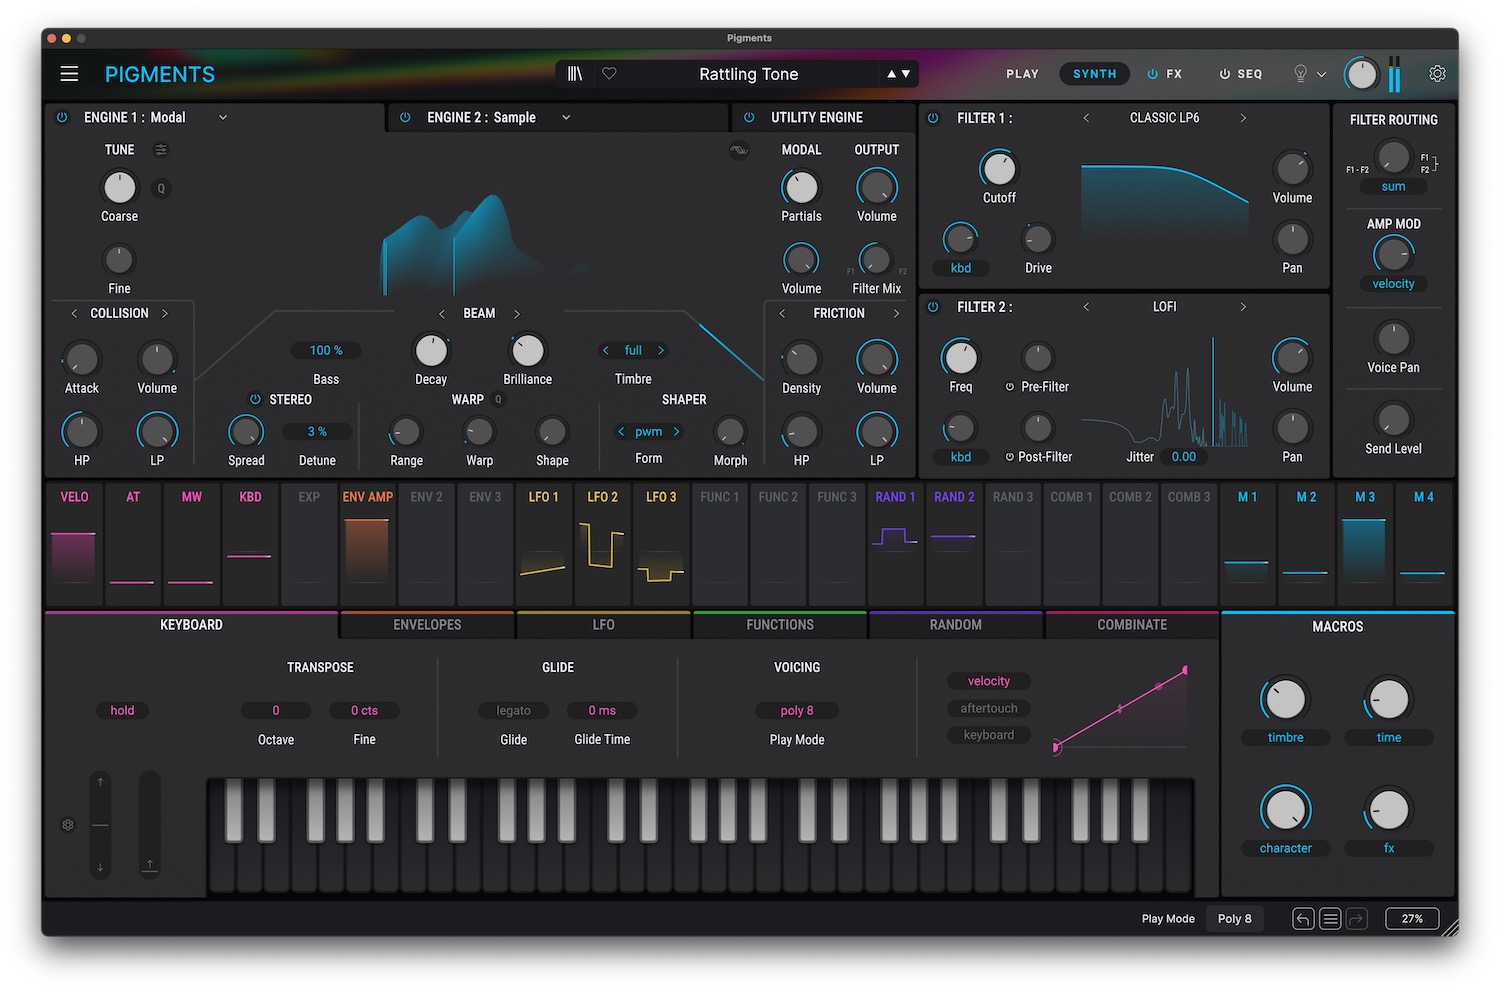The image size is (1500, 991).
Task: Open the keyboard settings gear beside pitch wheel
Action: [x=68, y=825]
